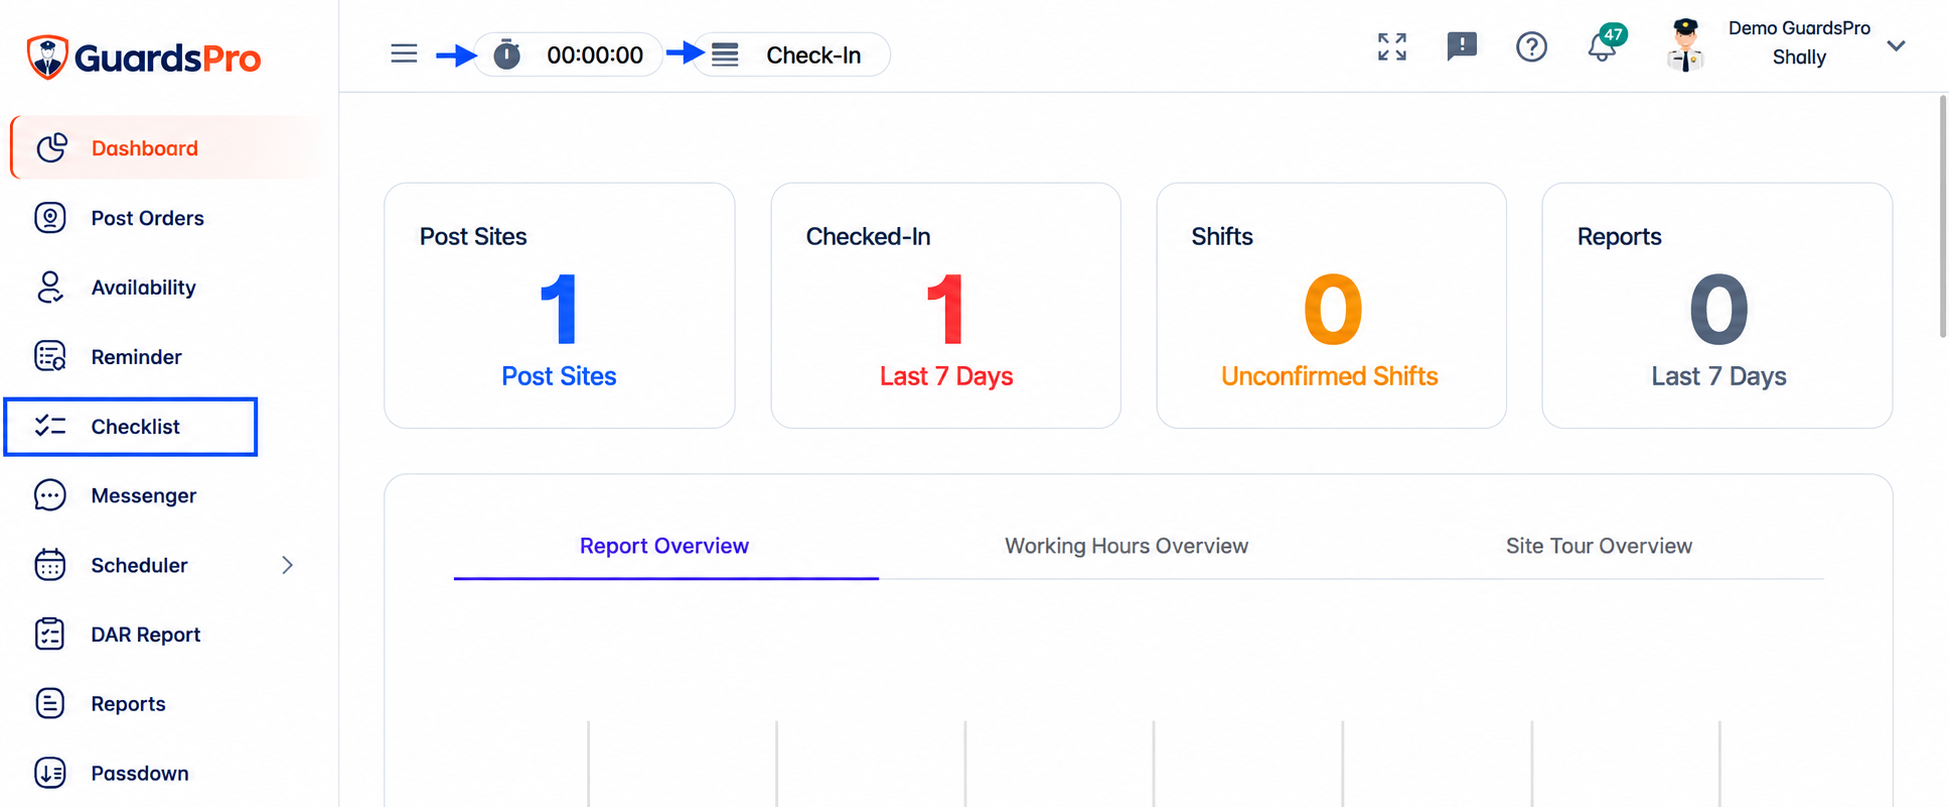Open the fullscreen expand icon
1949x807 pixels.
click(1392, 47)
